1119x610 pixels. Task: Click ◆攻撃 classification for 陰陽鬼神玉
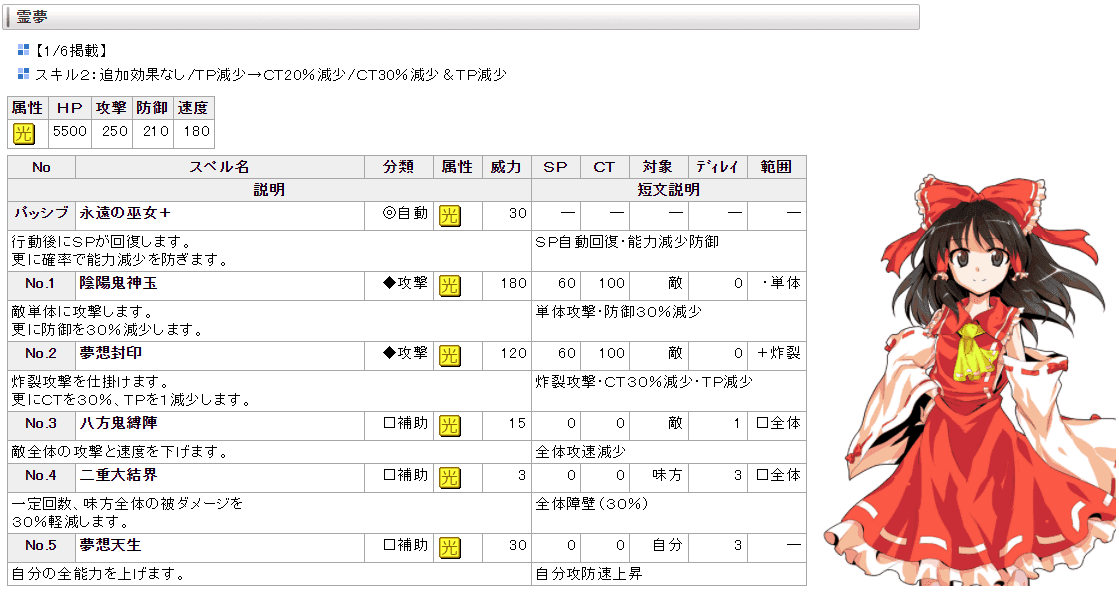click(405, 283)
